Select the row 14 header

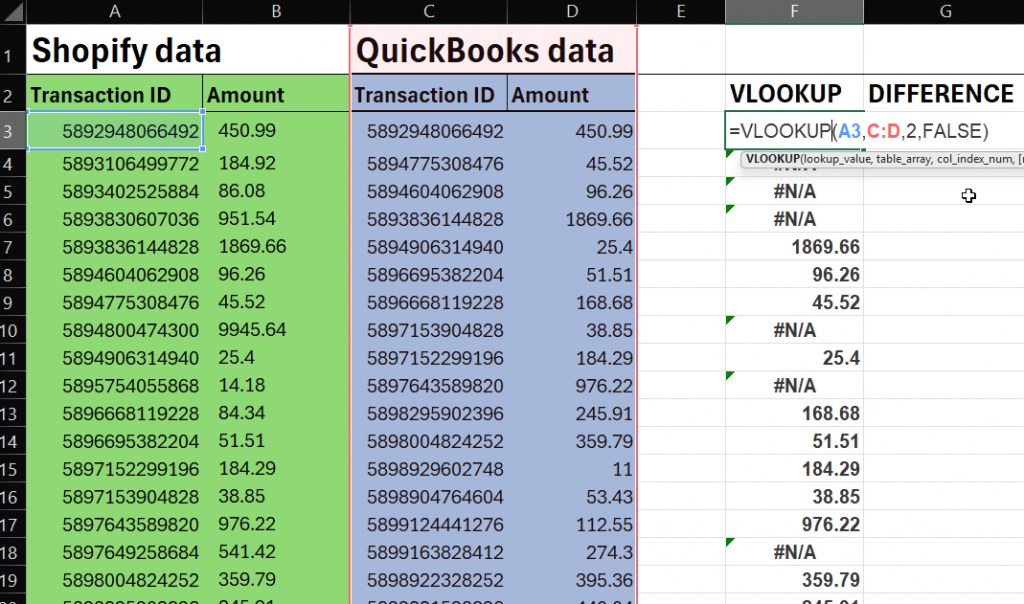click(x=11, y=441)
